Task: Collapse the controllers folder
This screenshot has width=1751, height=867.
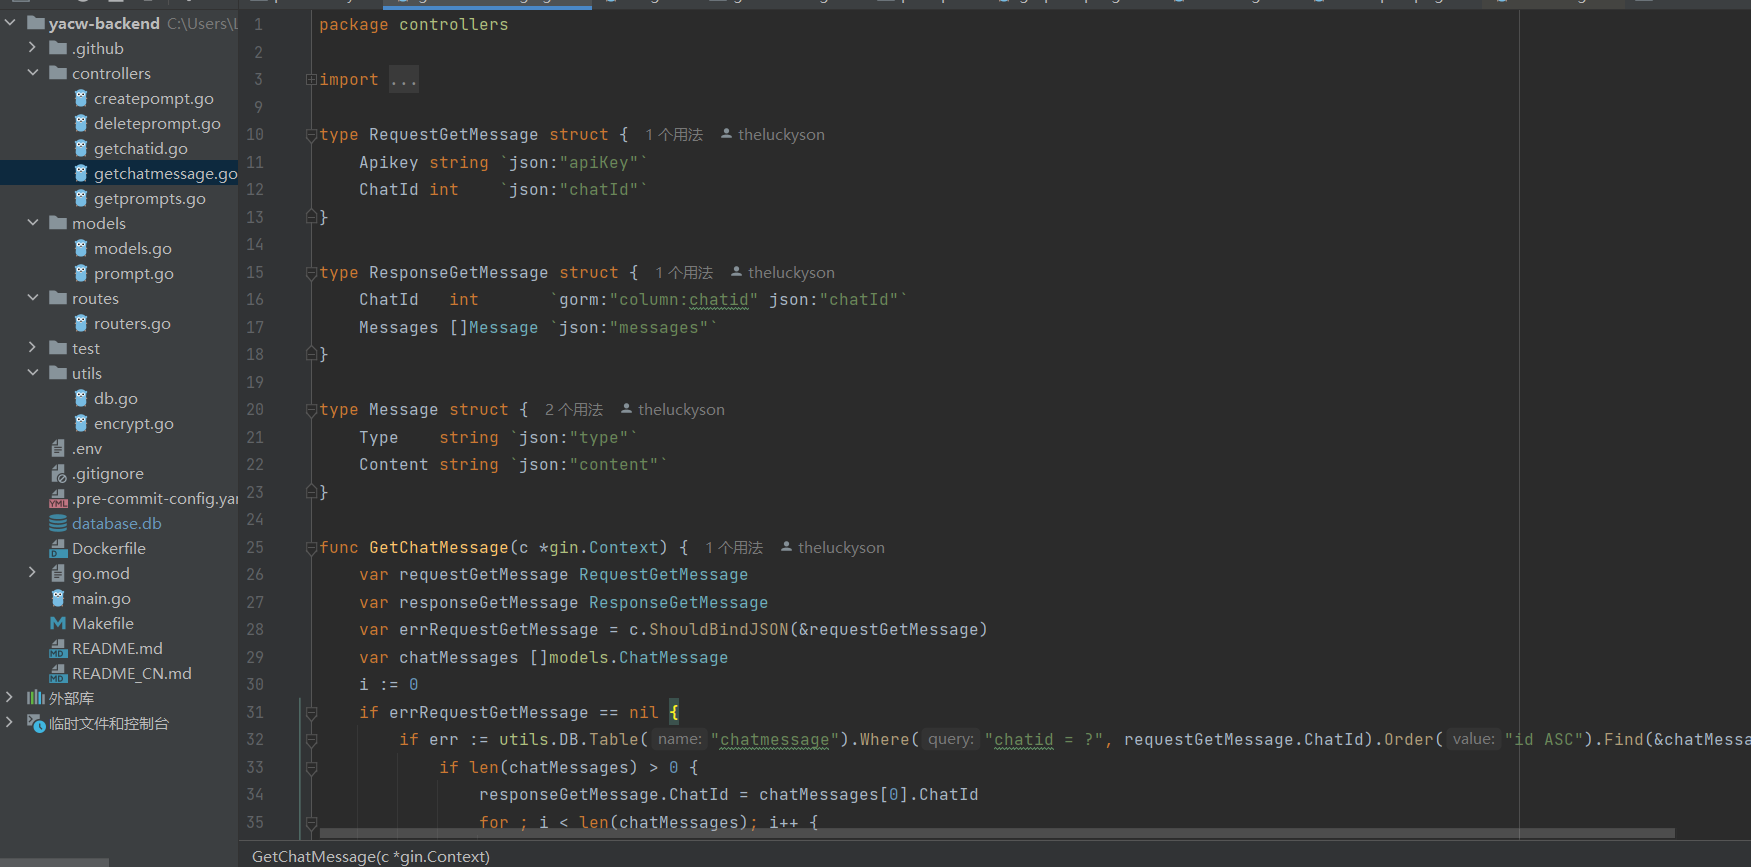Action: [32, 73]
